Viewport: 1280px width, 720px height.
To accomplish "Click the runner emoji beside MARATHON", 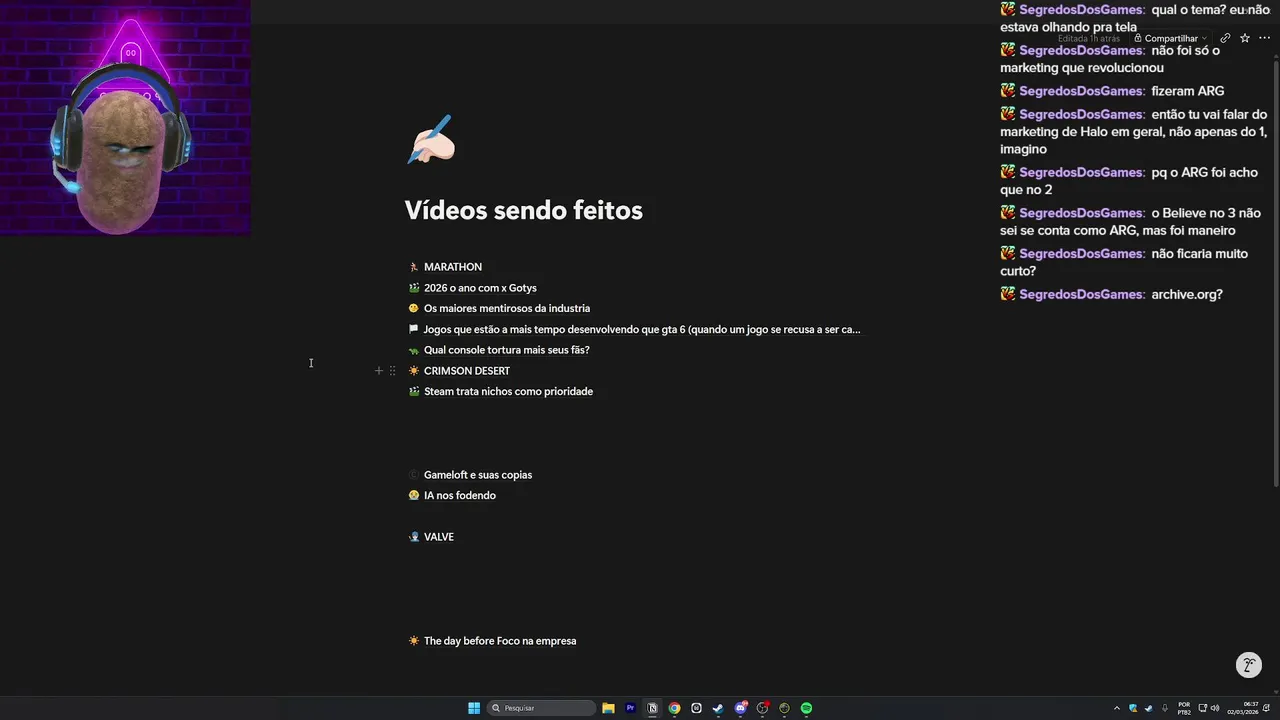I will pyautogui.click(x=414, y=267).
